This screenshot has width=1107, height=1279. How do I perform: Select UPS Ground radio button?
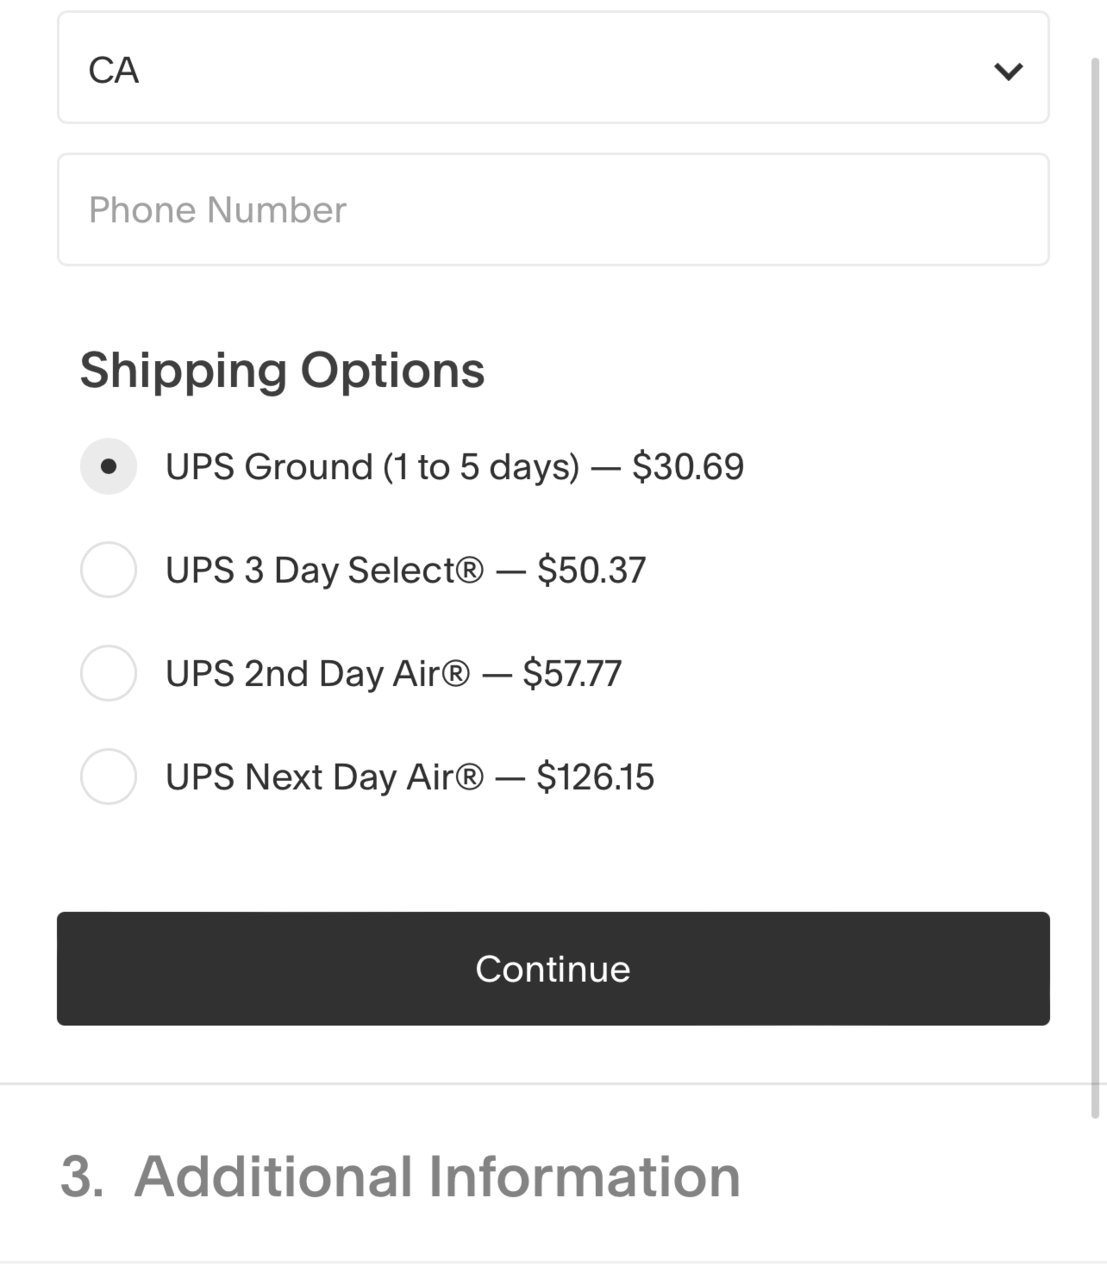108,466
